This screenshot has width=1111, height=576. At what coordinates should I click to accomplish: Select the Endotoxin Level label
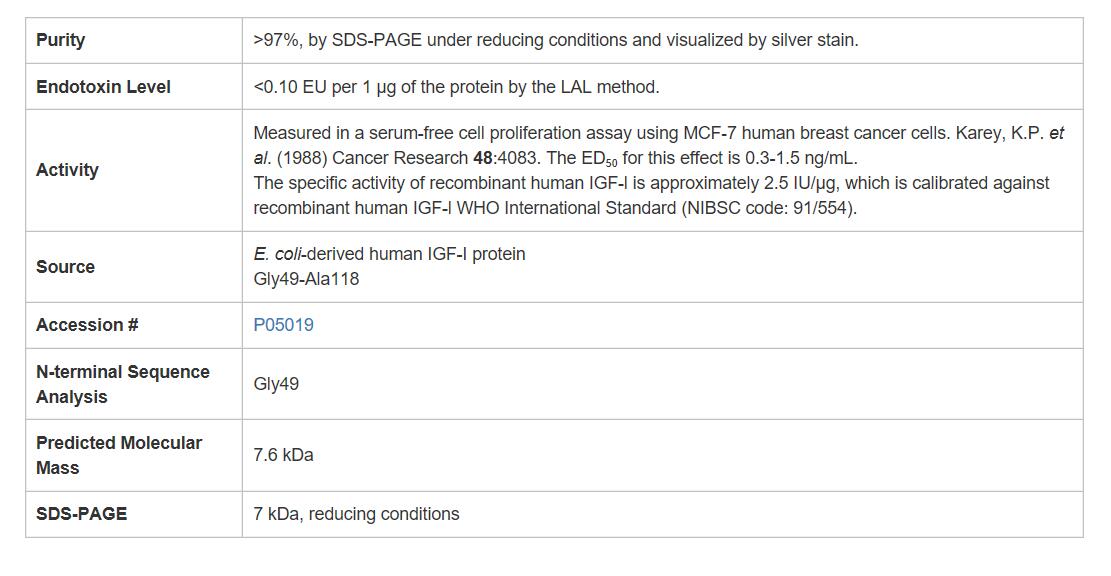(103, 87)
